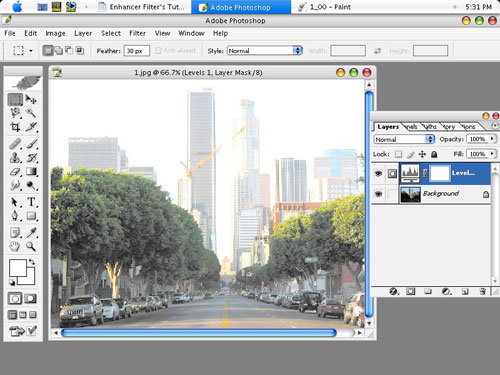The width and height of the screenshot is (500, 375).
Task: Open the layer blend mode dropdown
Action: click(x=404, y=139)
